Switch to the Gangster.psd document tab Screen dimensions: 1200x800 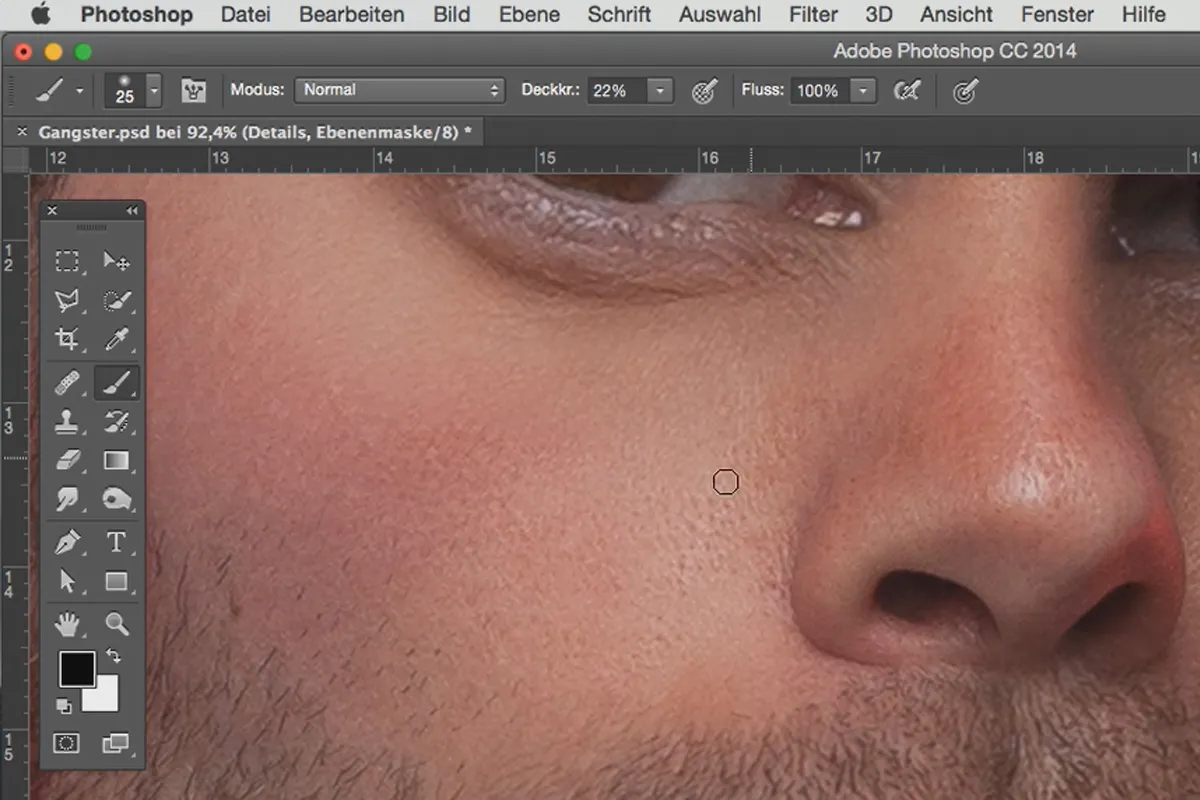254,131
